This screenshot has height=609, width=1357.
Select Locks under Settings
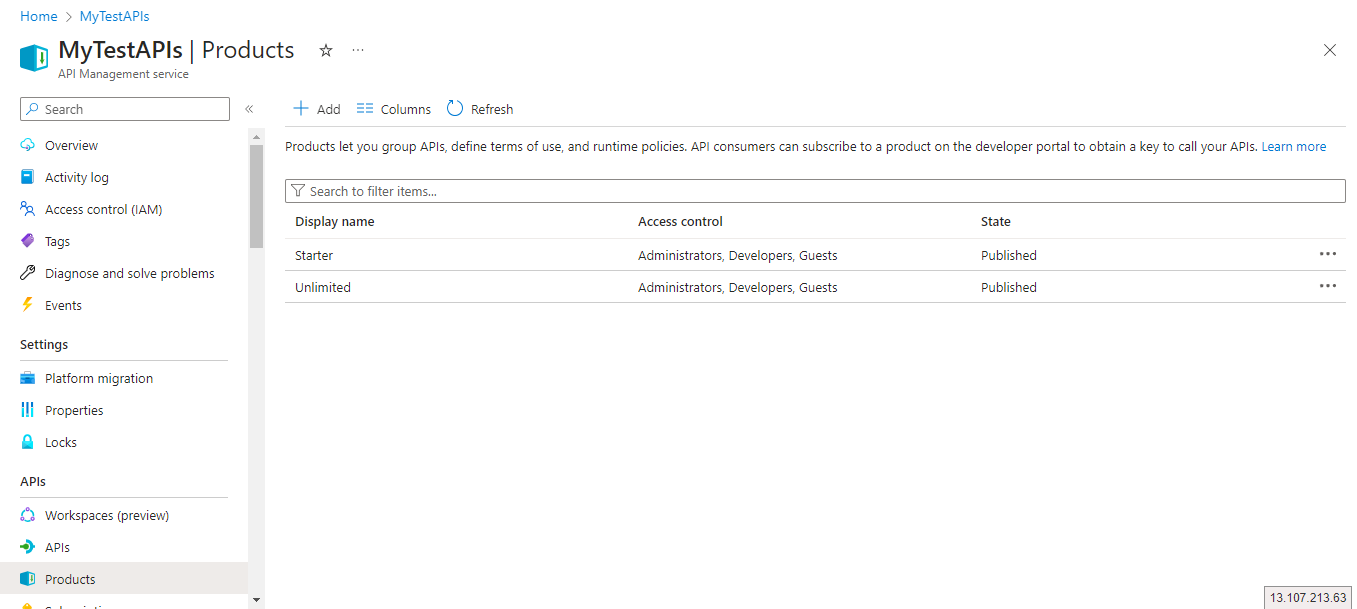tap(61, 442)
